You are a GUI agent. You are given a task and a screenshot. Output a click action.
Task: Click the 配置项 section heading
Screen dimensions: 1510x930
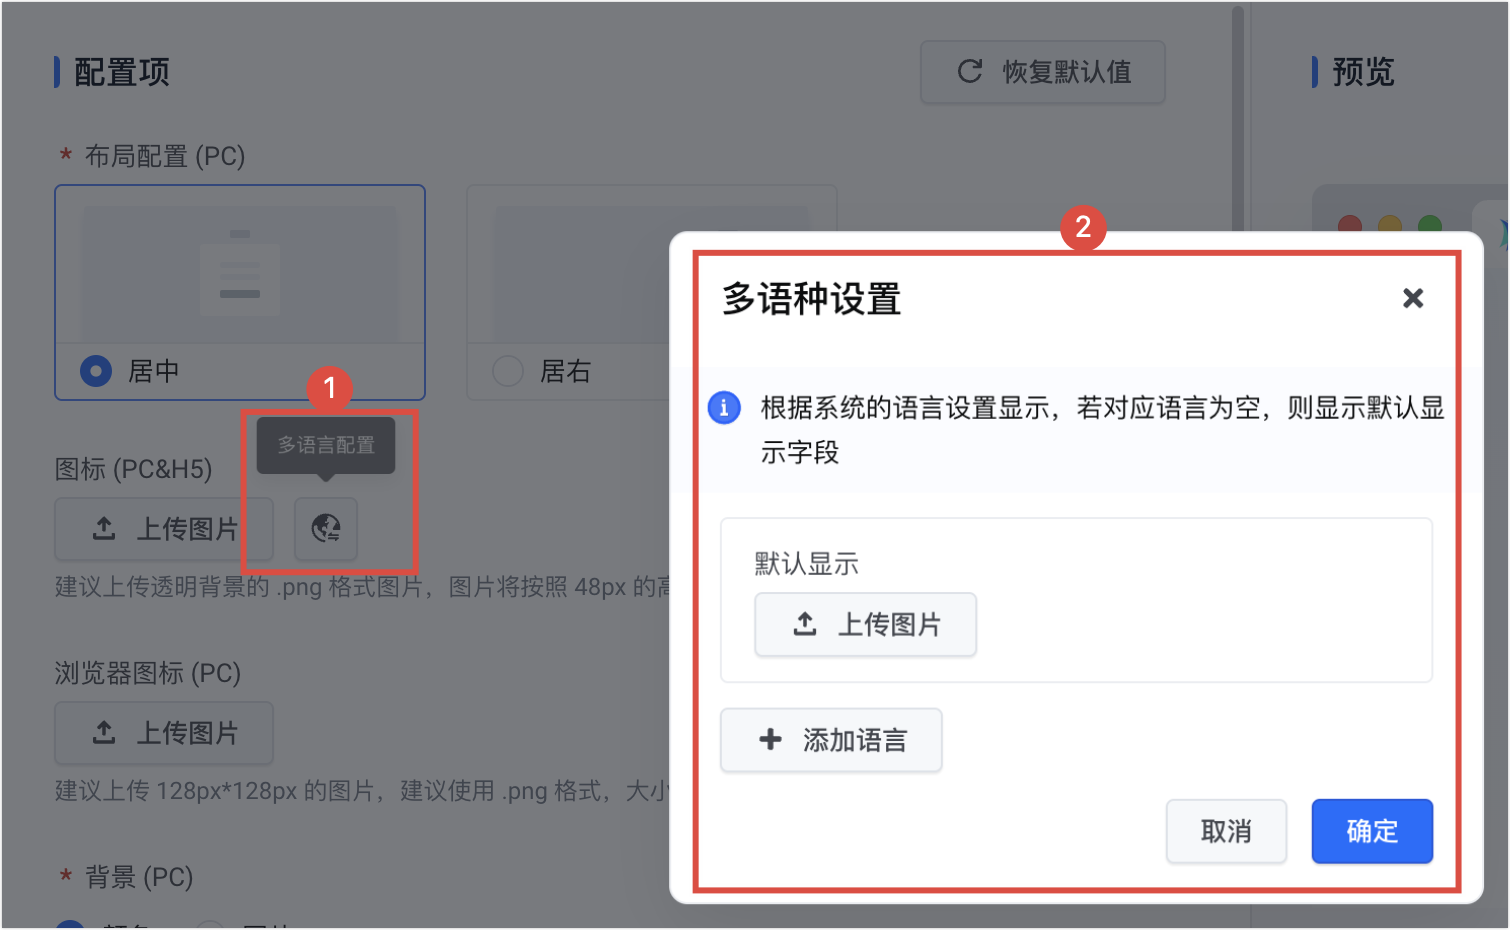pyautogui.click(x=122, y=72)
